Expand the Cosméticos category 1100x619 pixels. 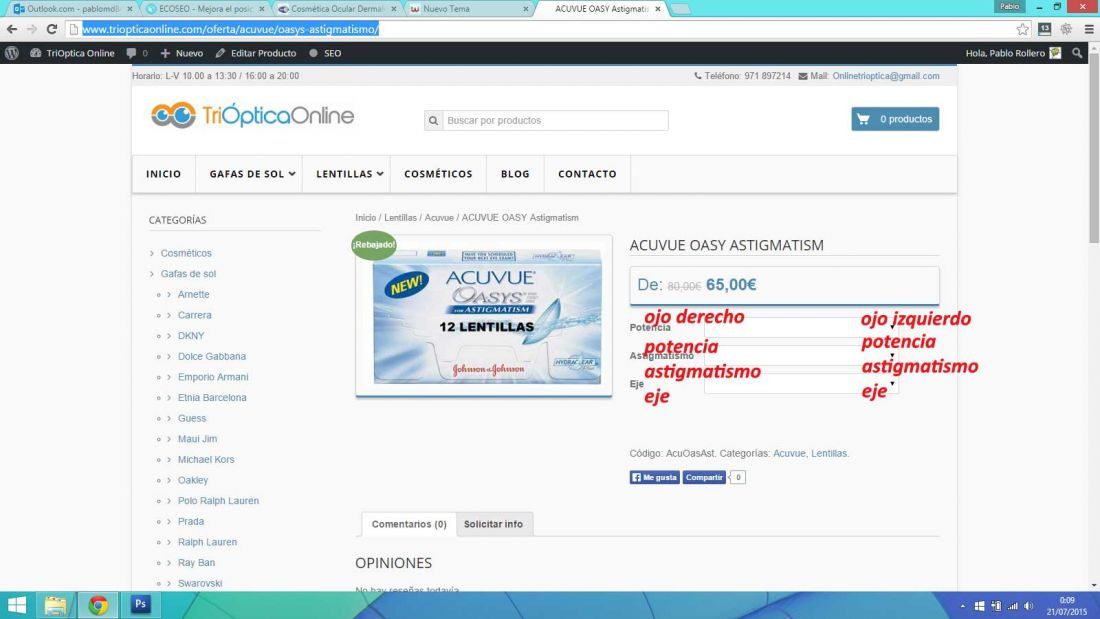coord(186,253)
